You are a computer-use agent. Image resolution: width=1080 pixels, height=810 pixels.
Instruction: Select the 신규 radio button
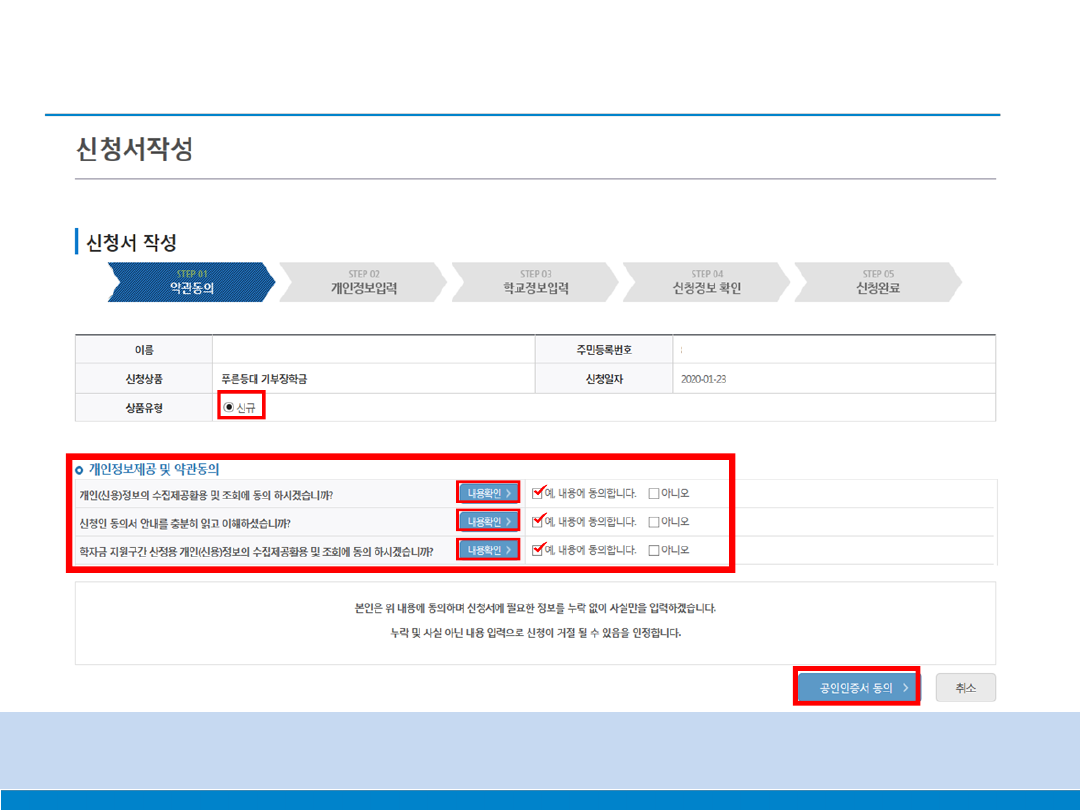click(x=229, y=407)
